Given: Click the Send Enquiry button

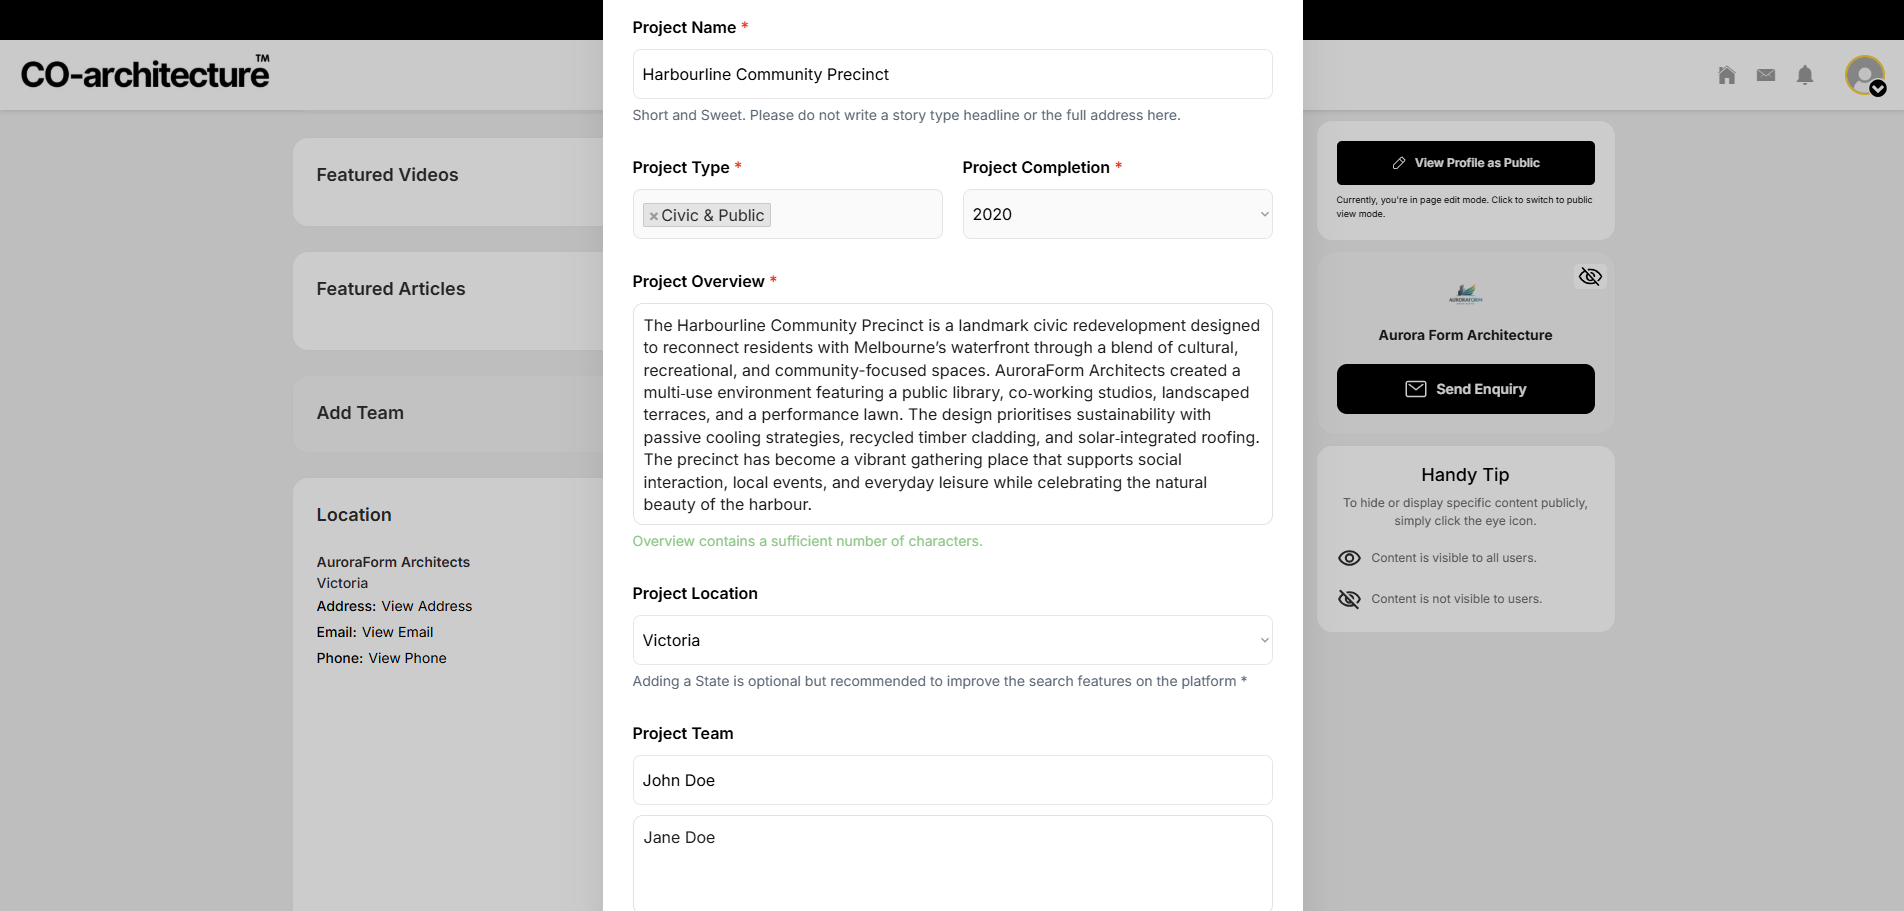Looking at the screenshot, I should 1465,389.
